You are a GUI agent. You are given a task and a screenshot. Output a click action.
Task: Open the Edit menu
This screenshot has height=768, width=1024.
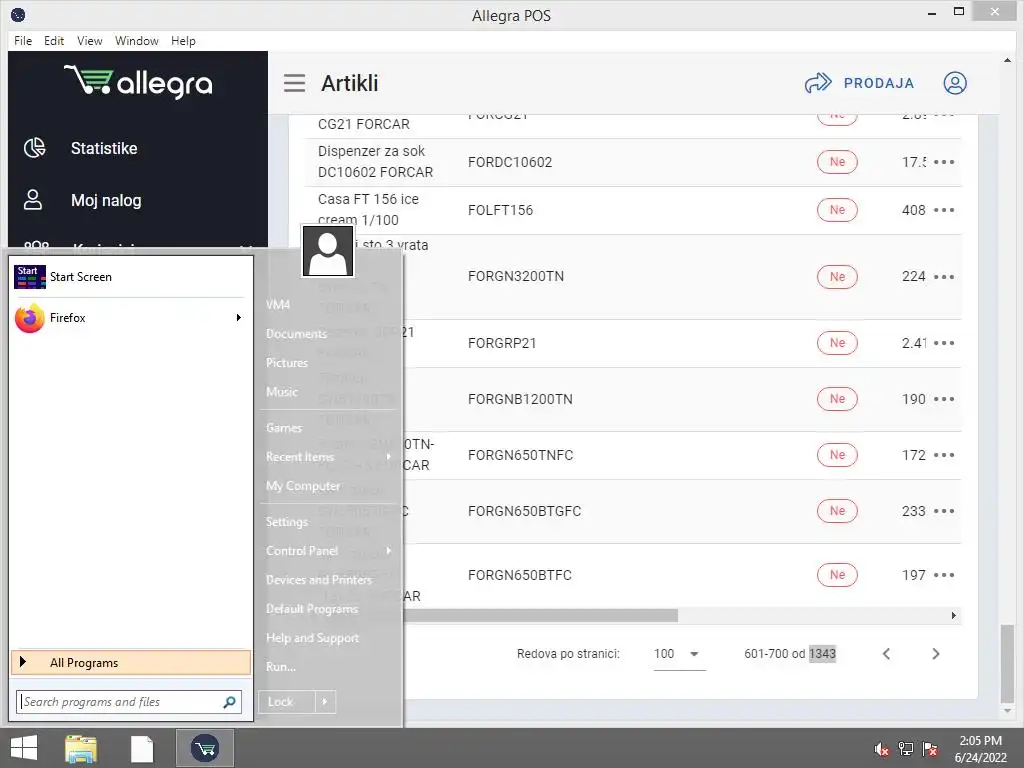point(54,40)
